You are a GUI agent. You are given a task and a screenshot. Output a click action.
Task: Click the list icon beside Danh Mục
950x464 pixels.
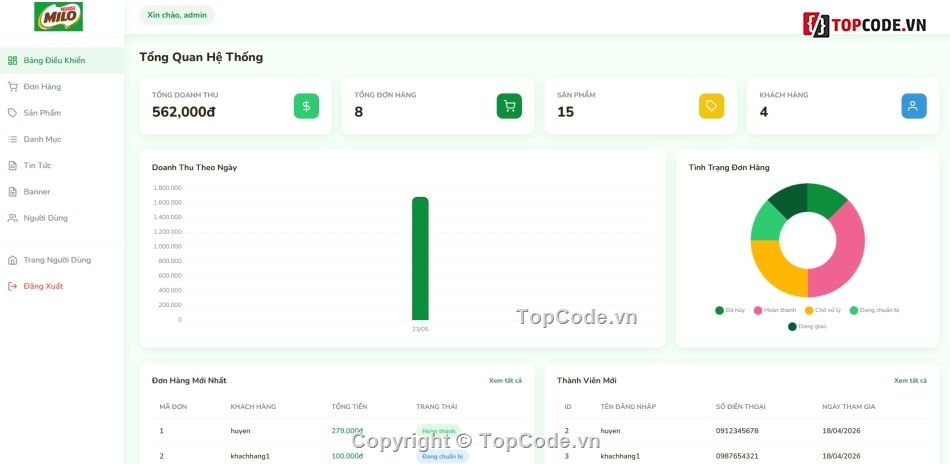pos(12,139)
